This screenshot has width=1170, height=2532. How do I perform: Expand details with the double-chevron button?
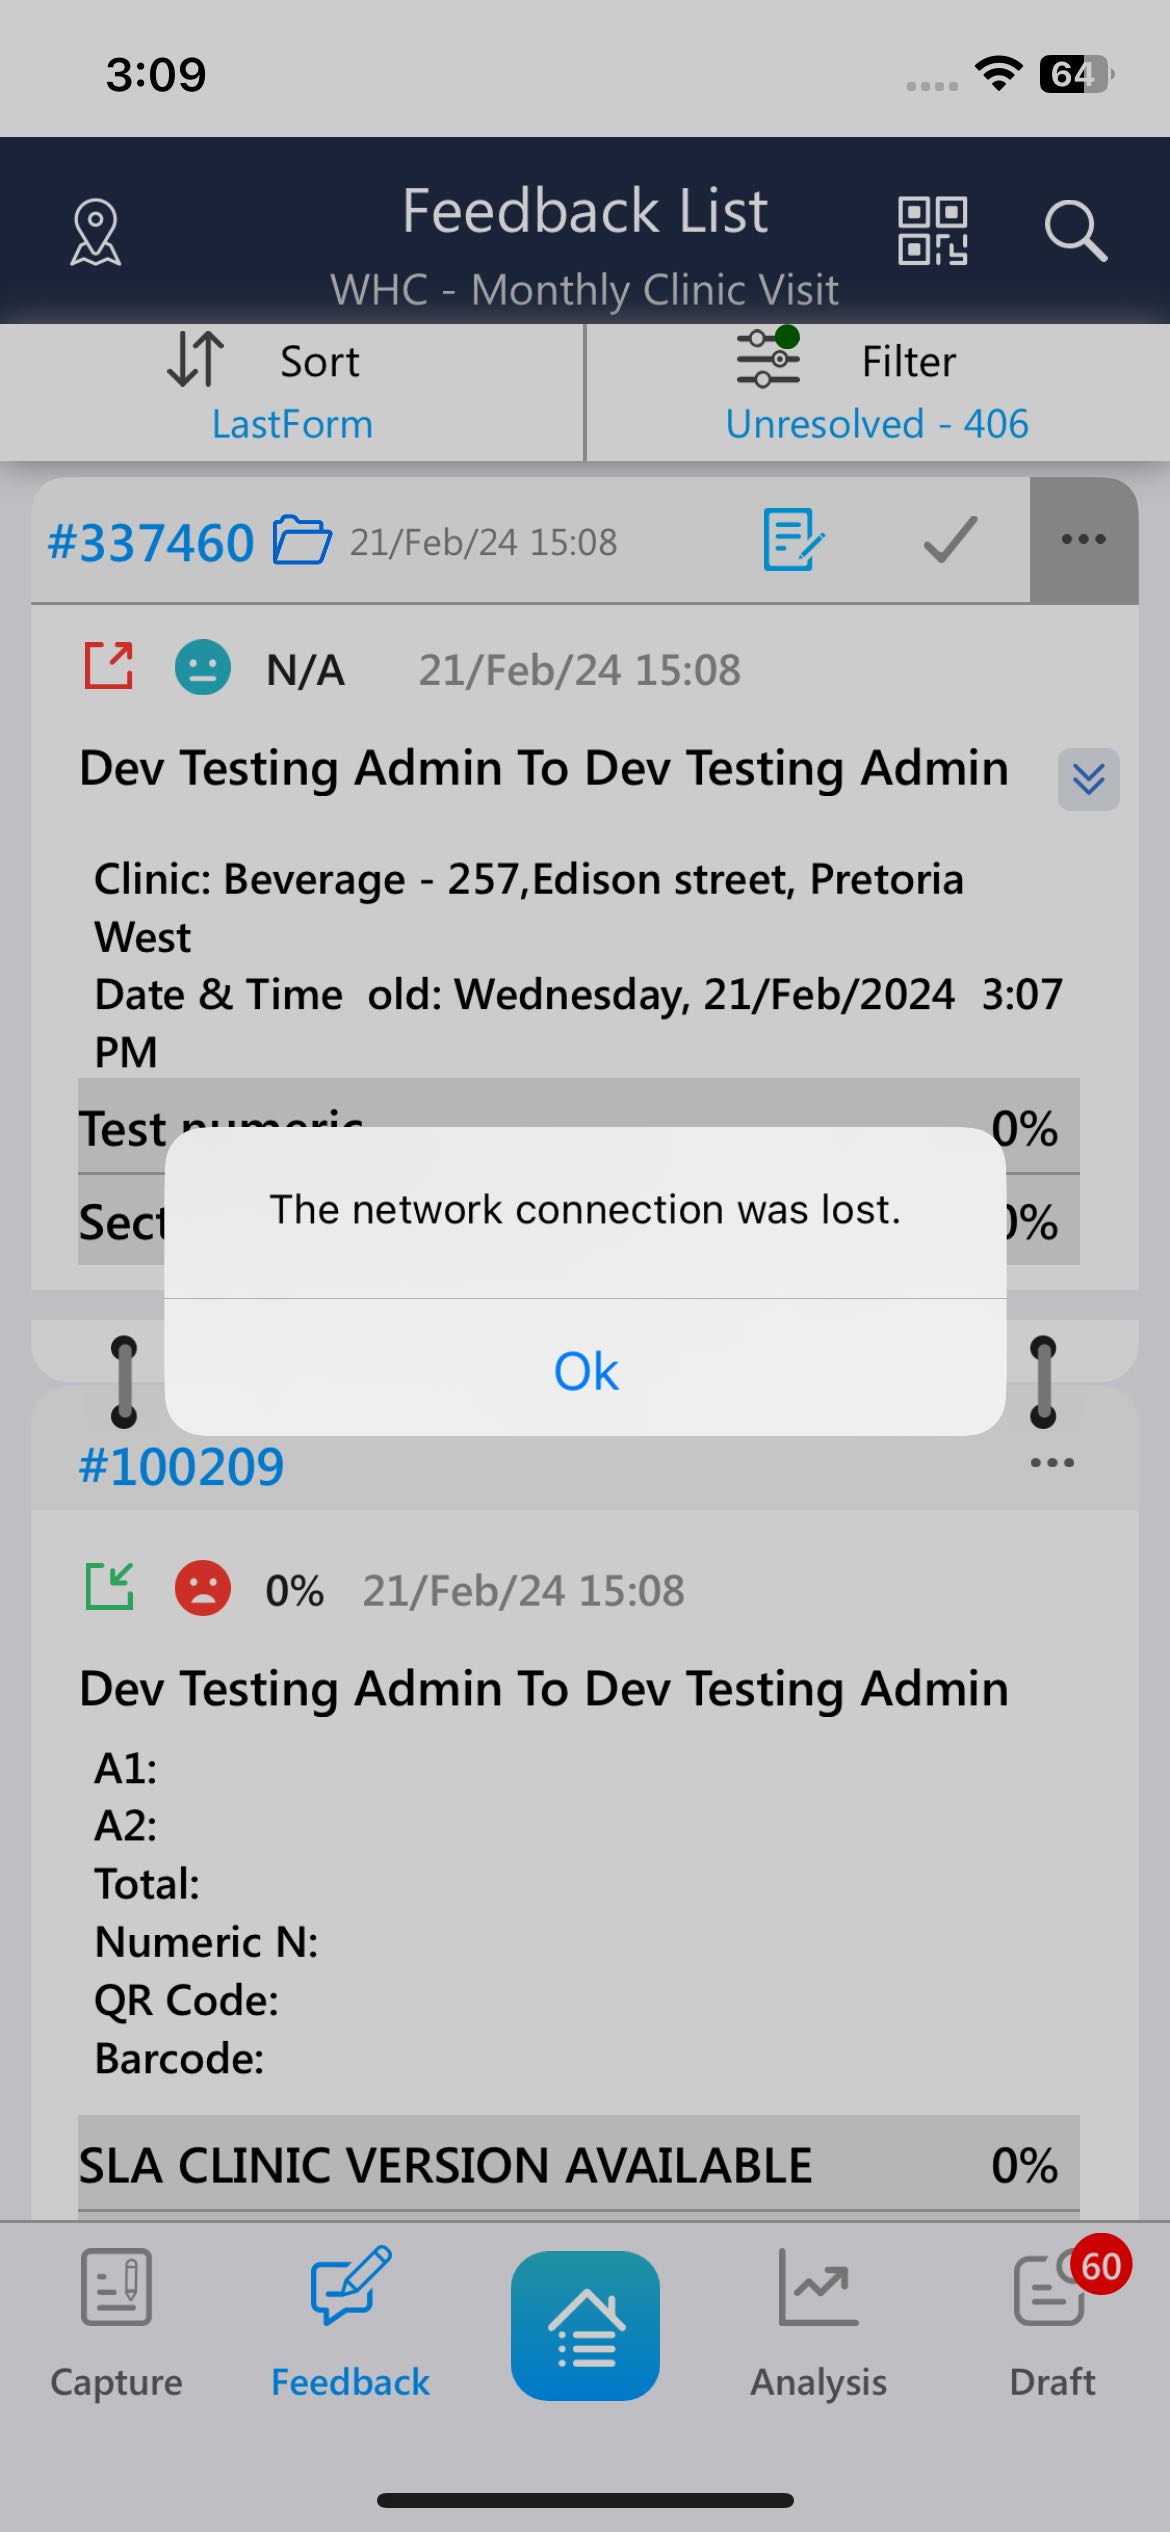[1088, 779]
